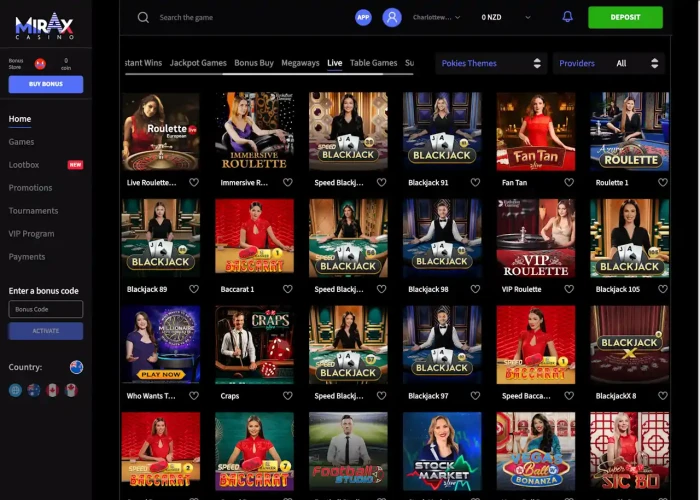
Task: Open Tournaments in sidebar
Action: coord(33,211)
